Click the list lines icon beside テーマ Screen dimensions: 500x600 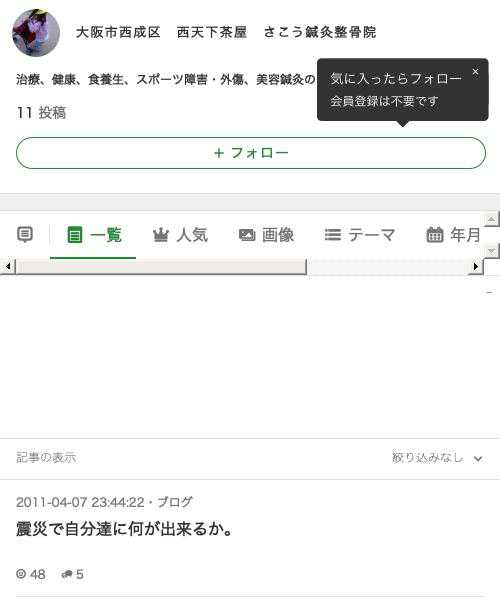click(333, 235)
